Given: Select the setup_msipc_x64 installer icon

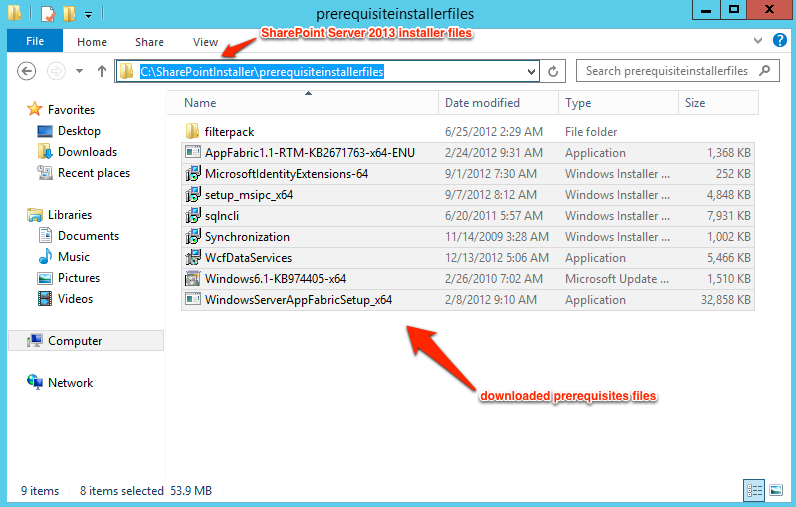Looking at the screenshot, I should click(x=192, y=194).
